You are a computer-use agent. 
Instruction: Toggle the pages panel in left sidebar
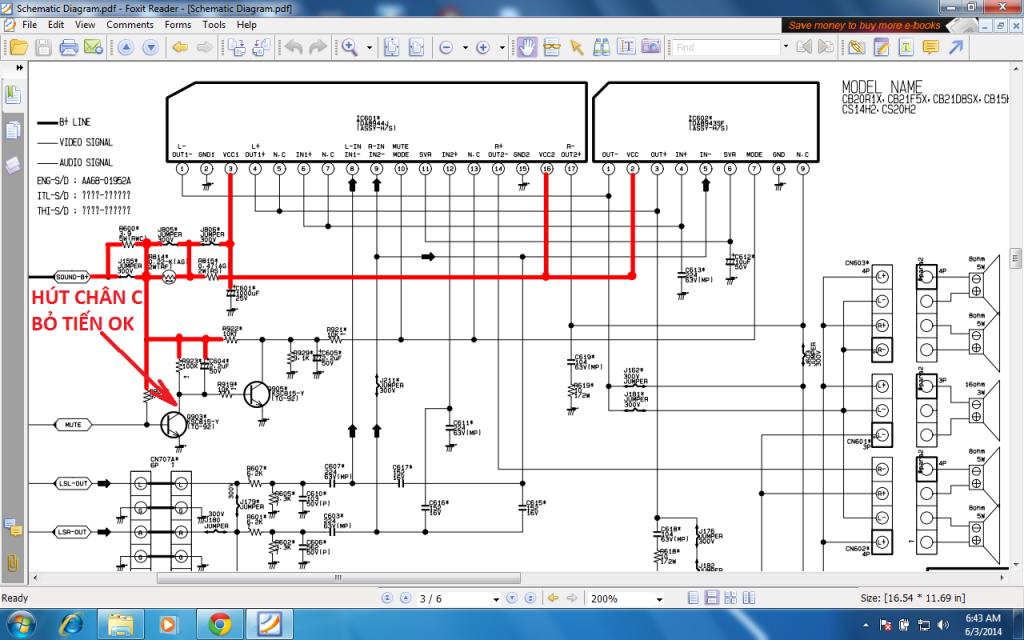[14, 130]
